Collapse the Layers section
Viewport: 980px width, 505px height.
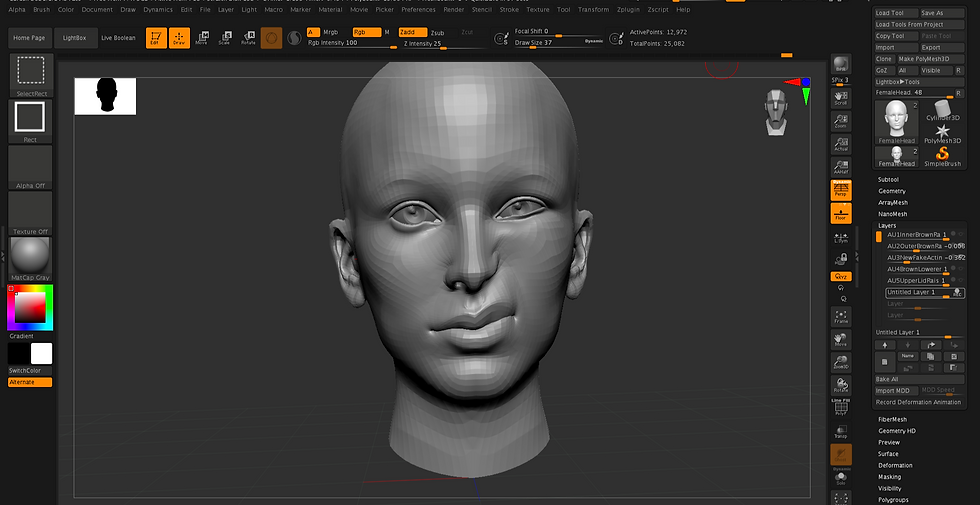[x=887, y=226]
